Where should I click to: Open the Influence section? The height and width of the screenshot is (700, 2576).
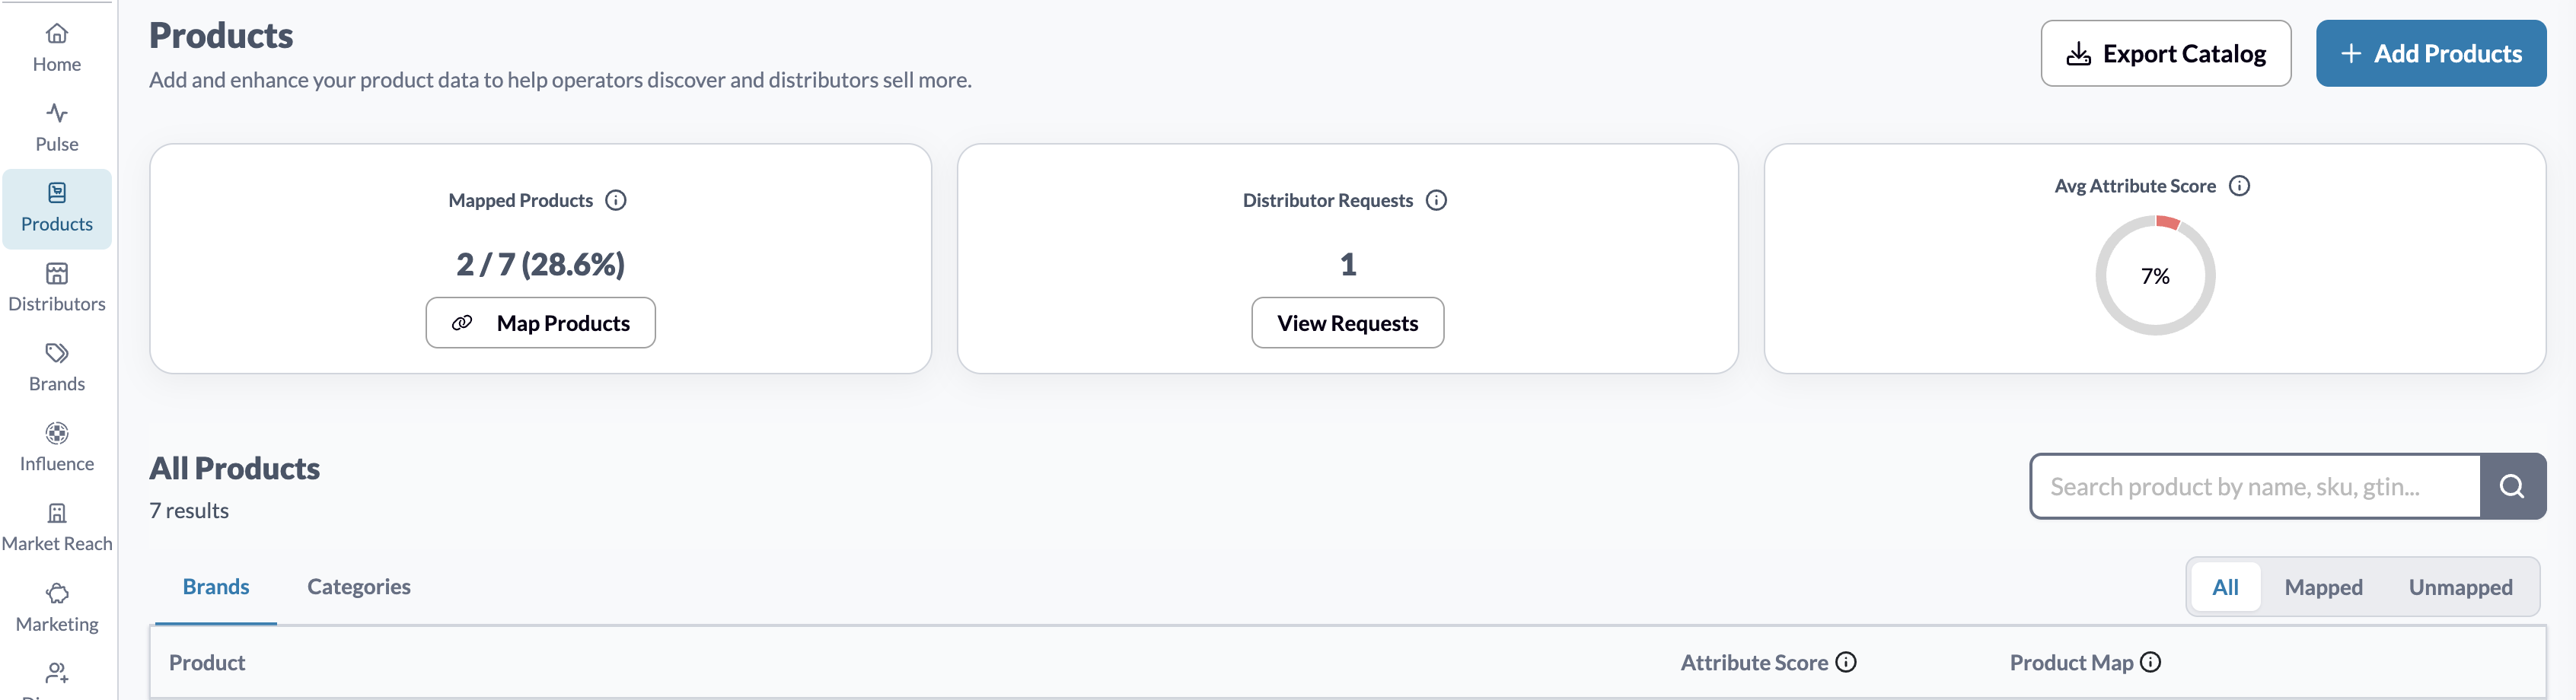point(57,448)
